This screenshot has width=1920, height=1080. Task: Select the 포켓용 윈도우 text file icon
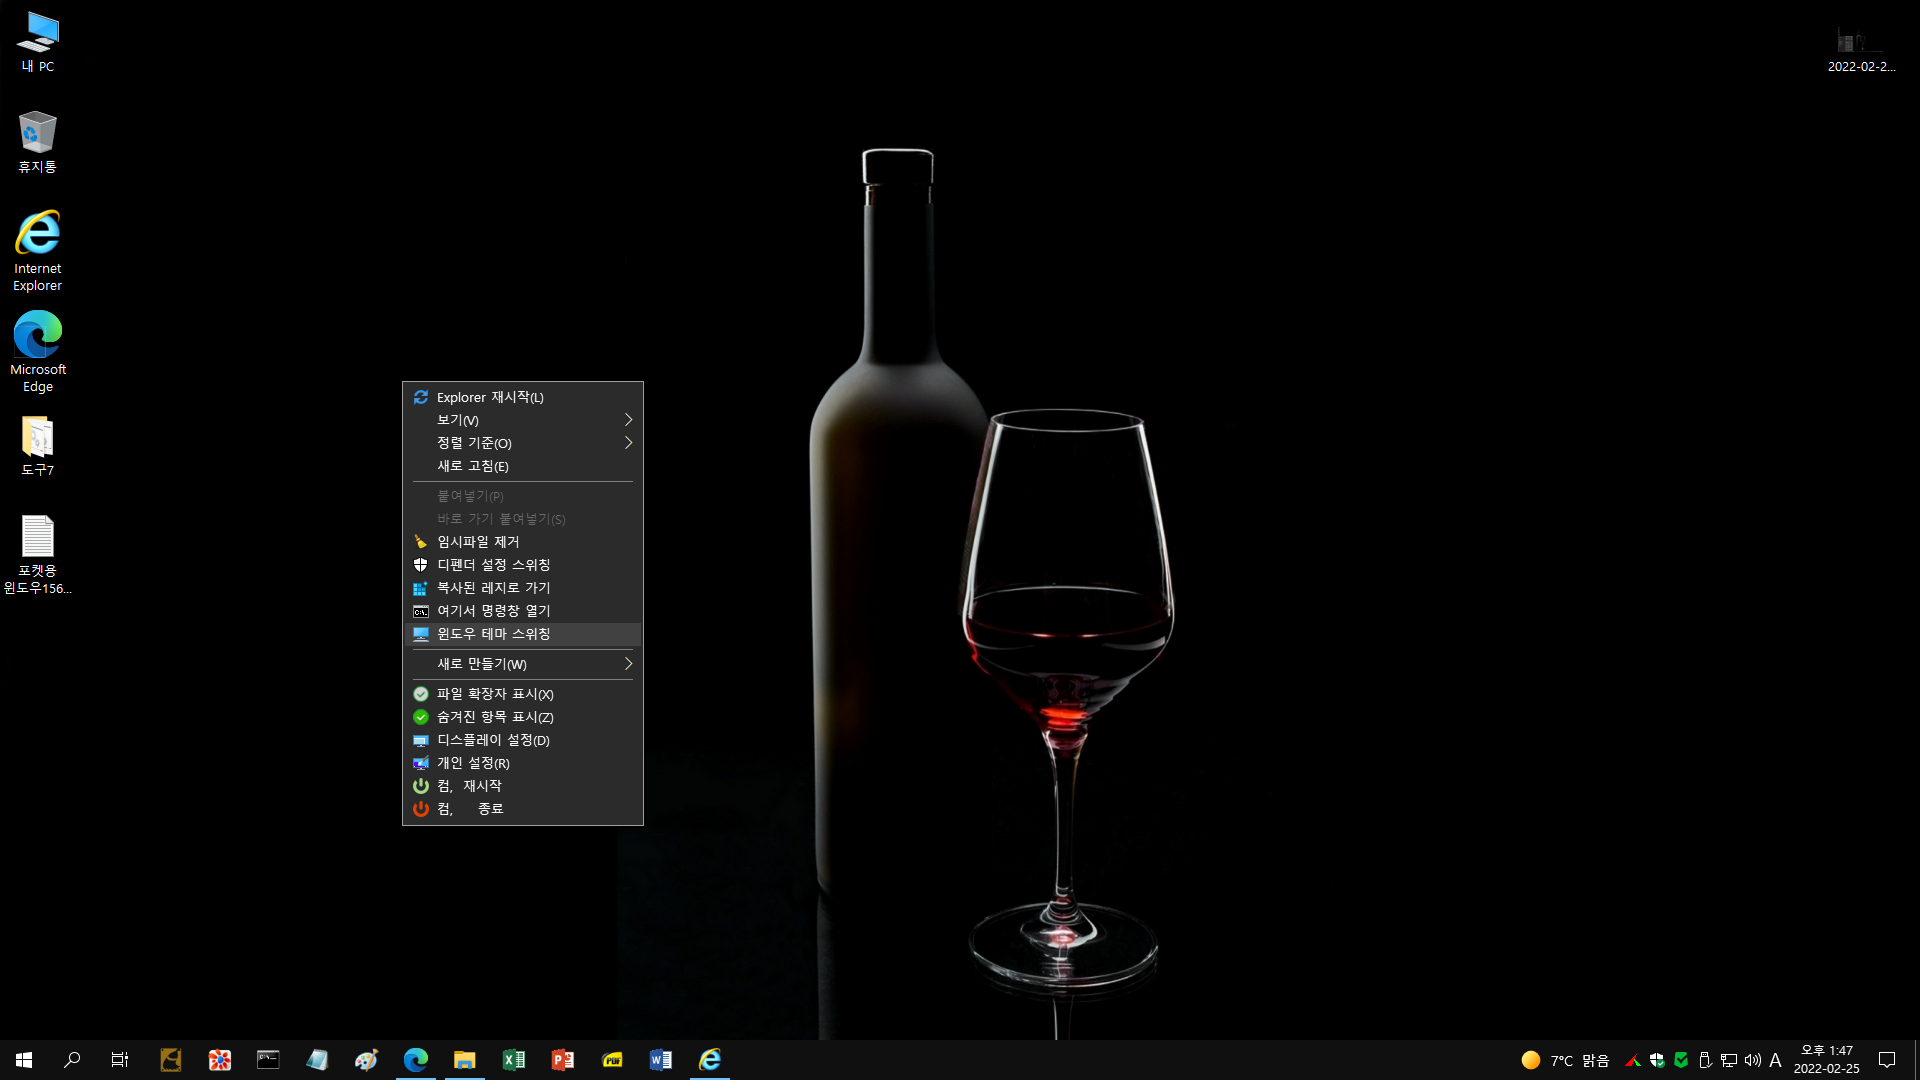[x=38, y=555]
